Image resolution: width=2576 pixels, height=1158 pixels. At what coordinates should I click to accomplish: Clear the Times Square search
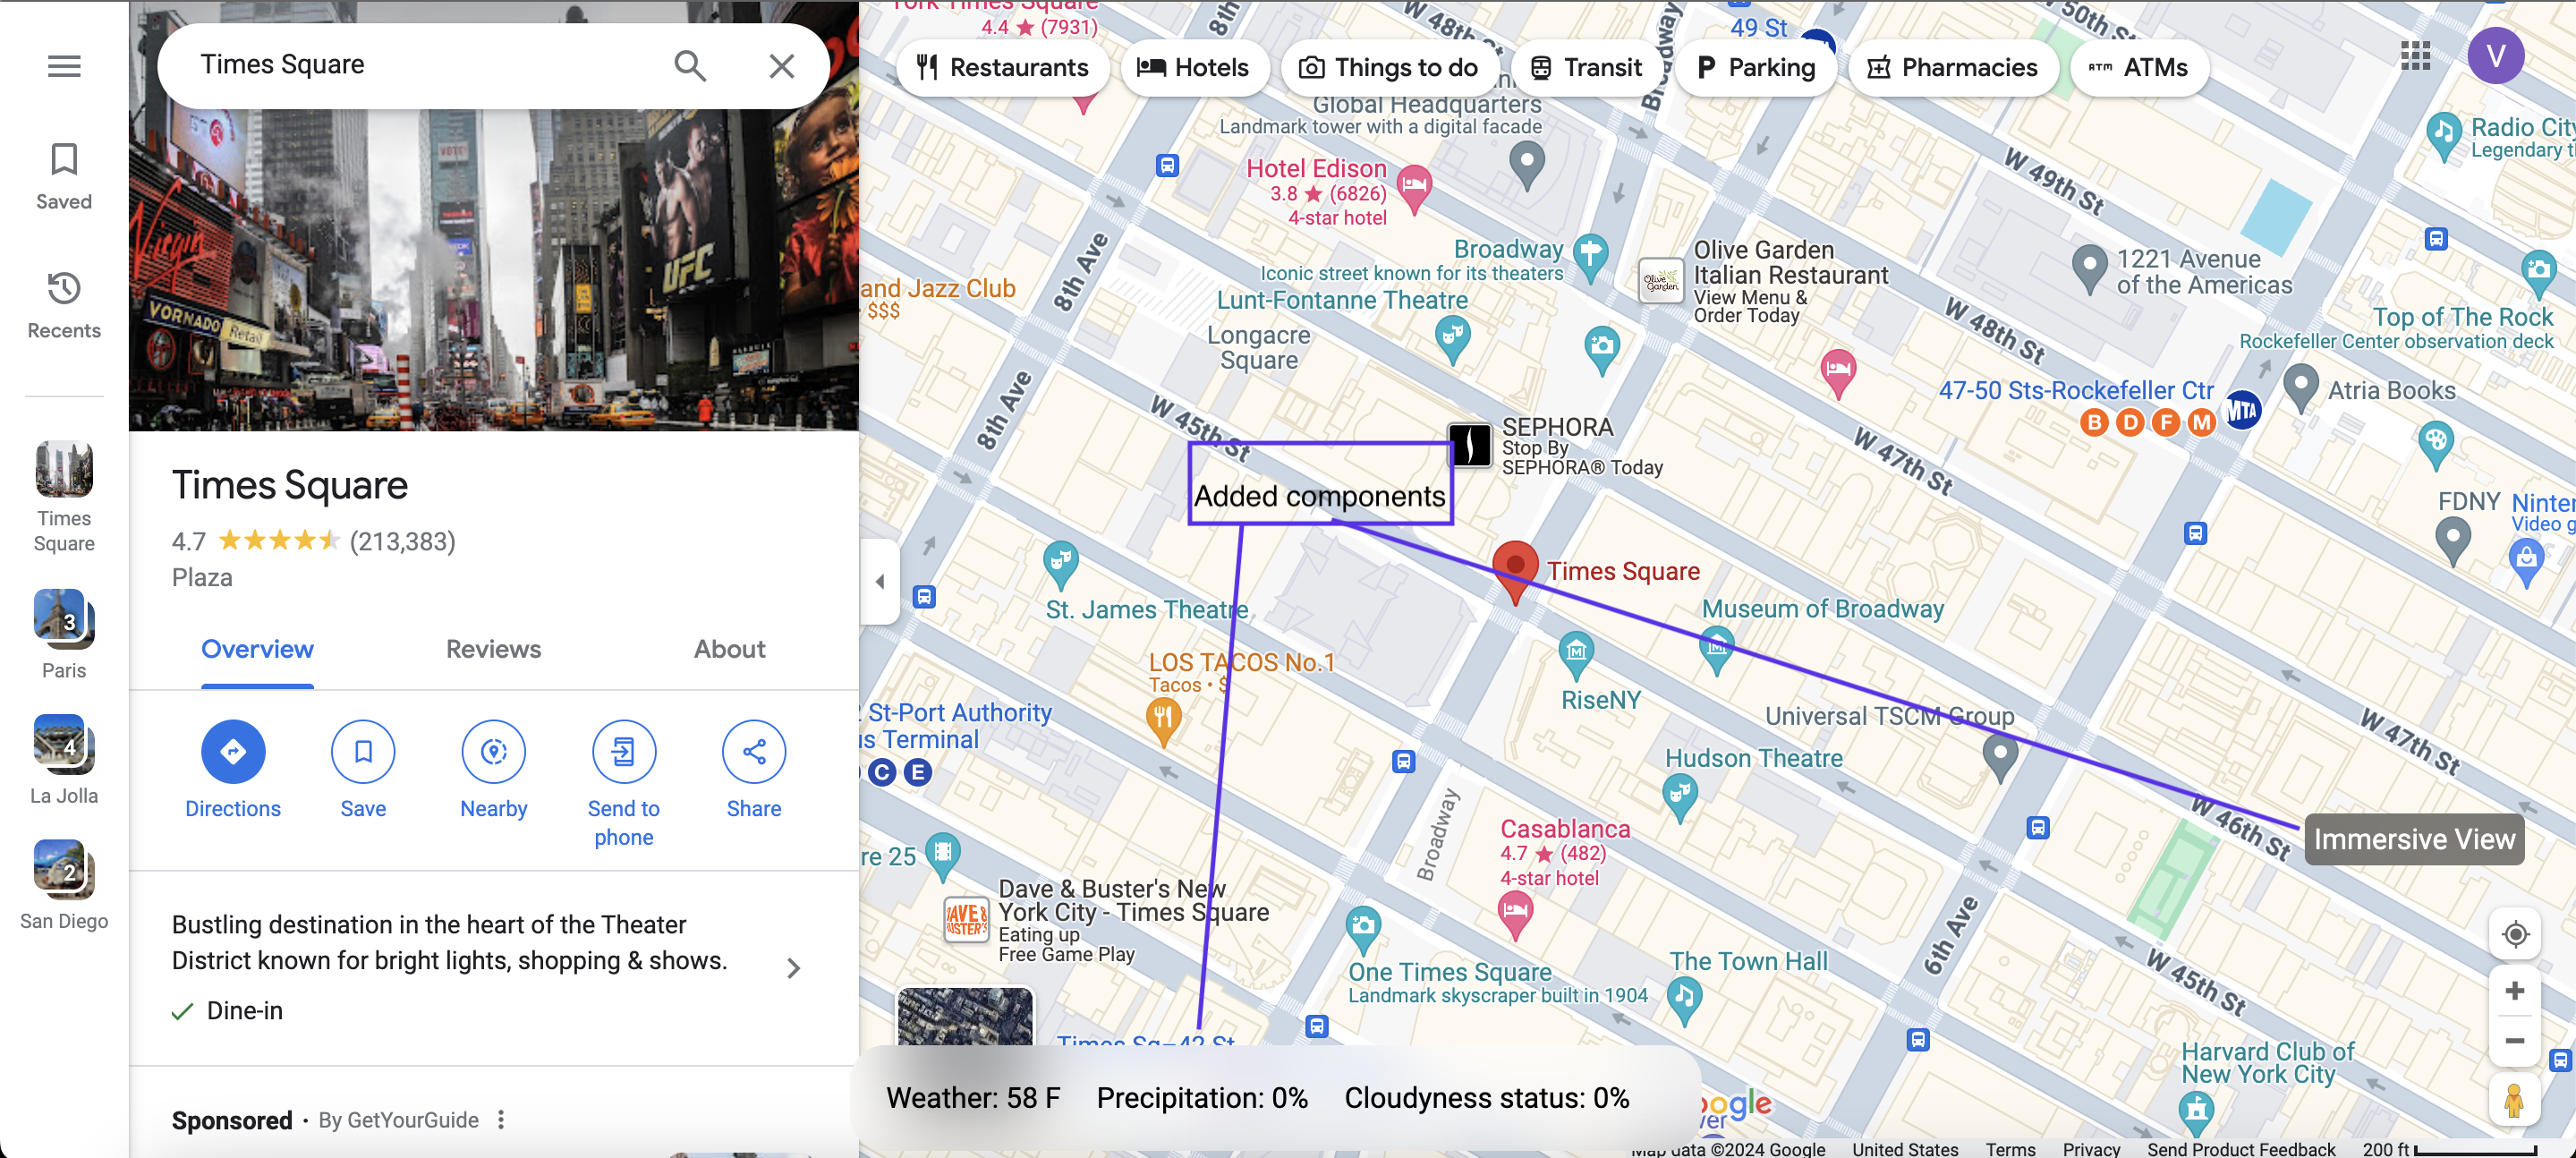[x=782, y=66]
